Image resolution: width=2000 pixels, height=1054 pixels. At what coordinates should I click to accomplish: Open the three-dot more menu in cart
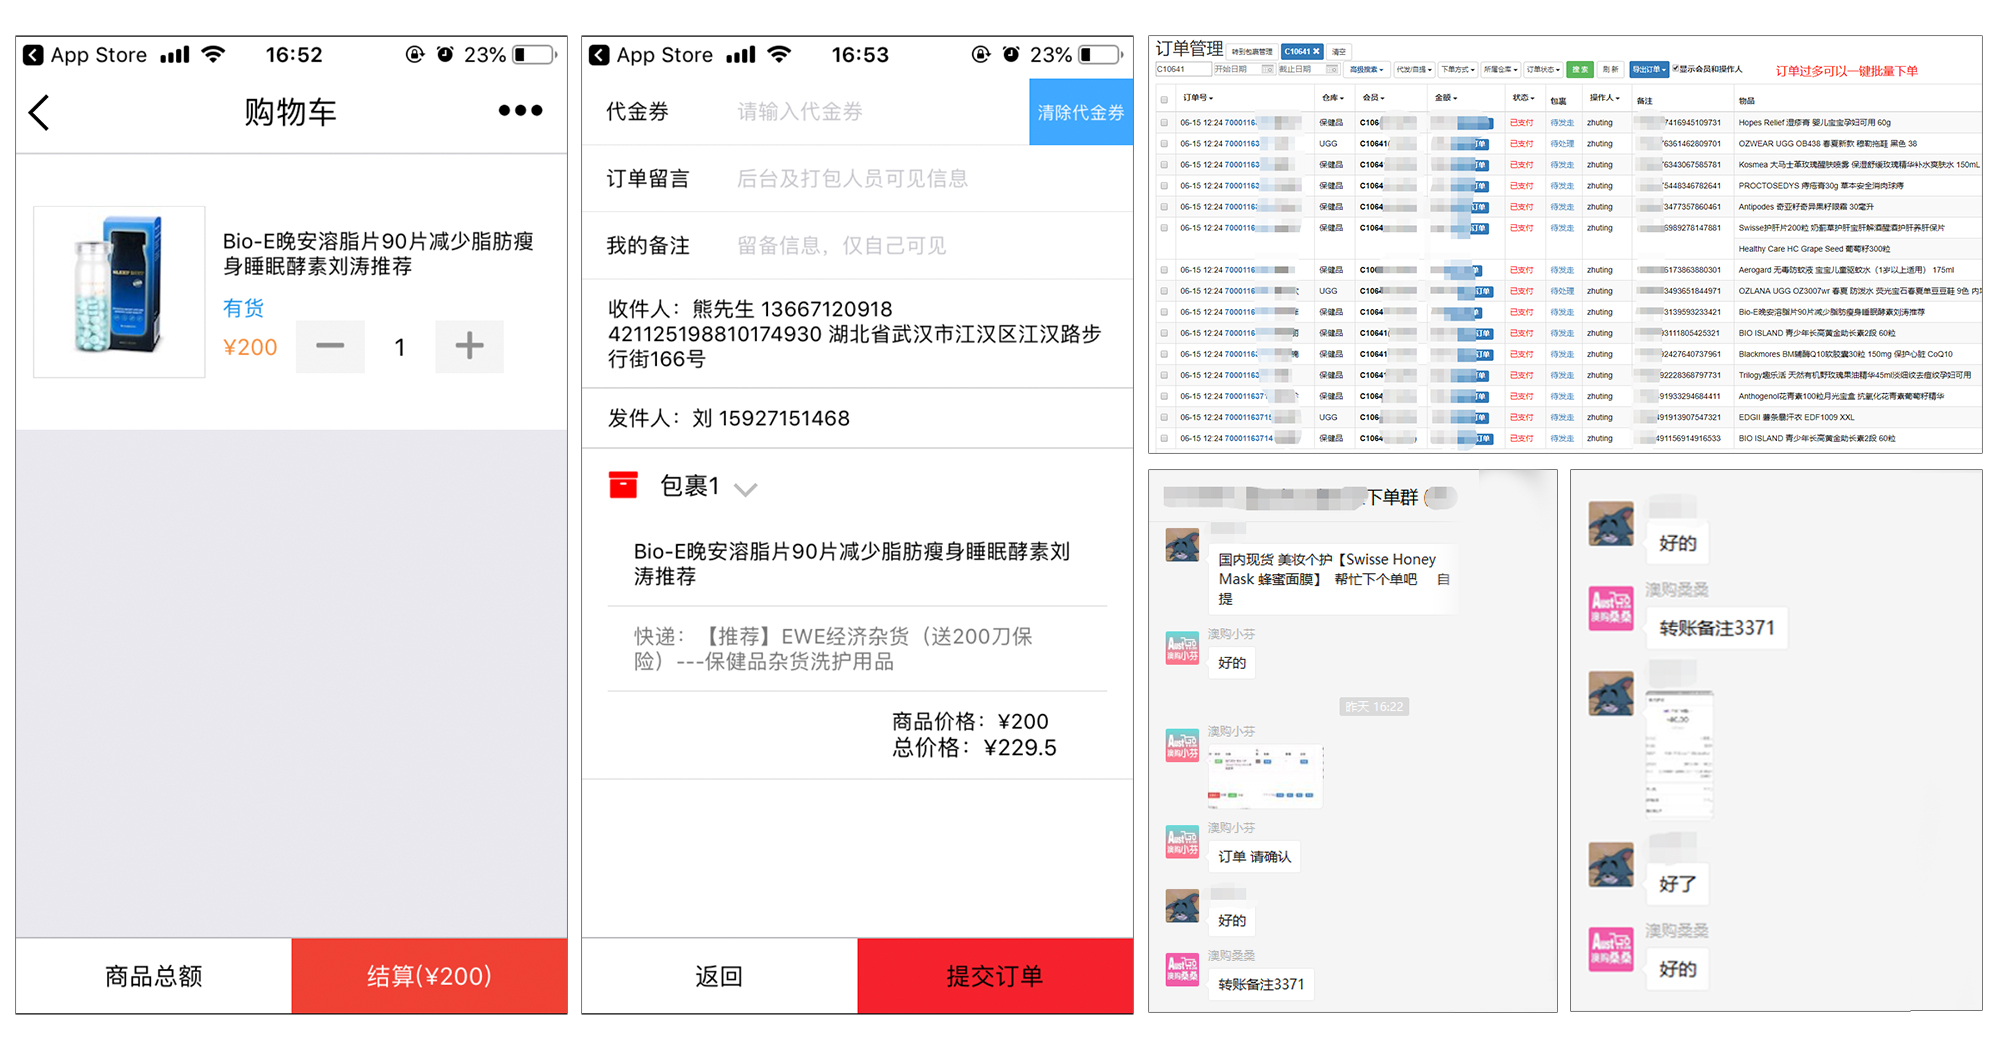coord(520,111)
